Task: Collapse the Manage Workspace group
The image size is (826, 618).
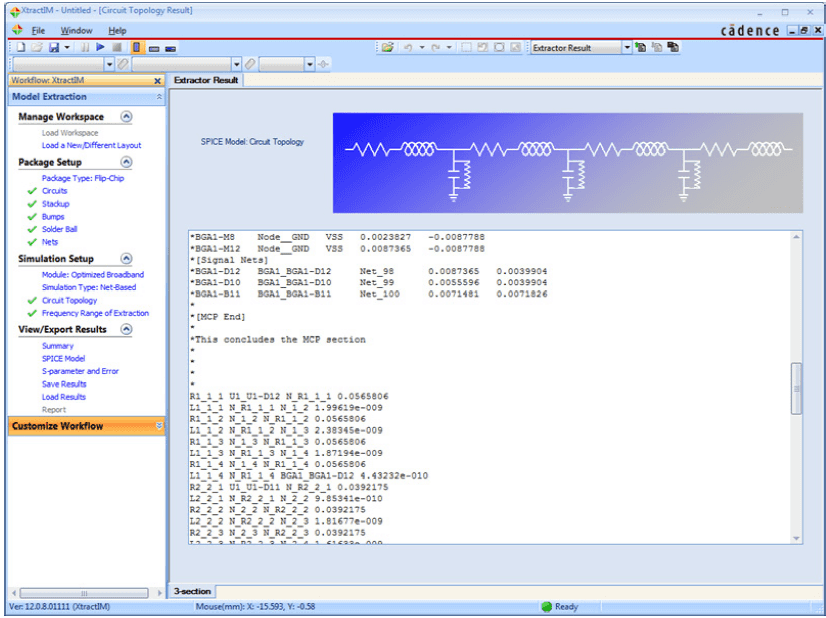Action: click(126, 116)
